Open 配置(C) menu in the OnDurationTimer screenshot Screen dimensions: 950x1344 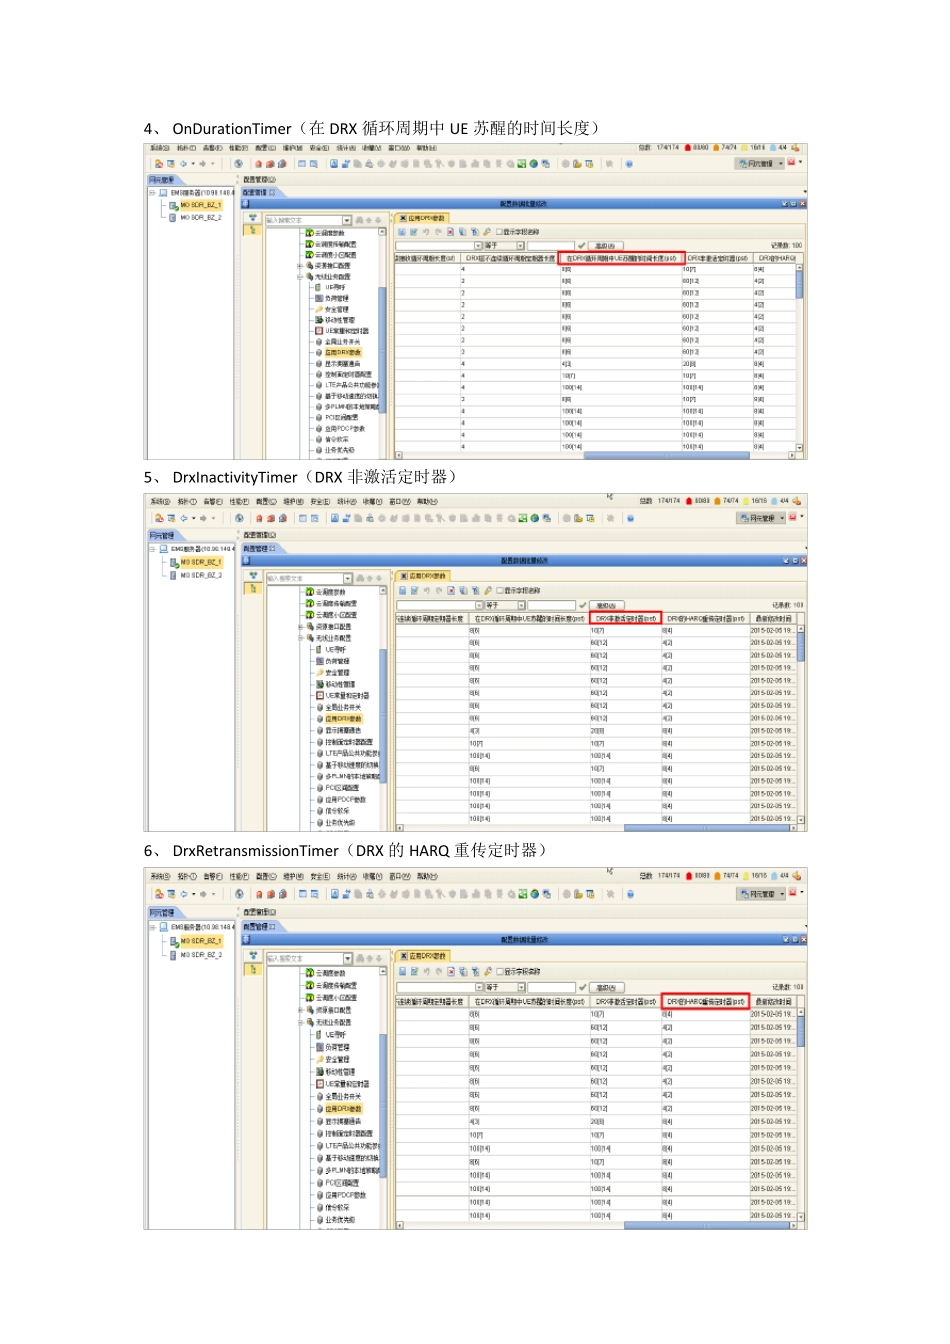point(265,148)
